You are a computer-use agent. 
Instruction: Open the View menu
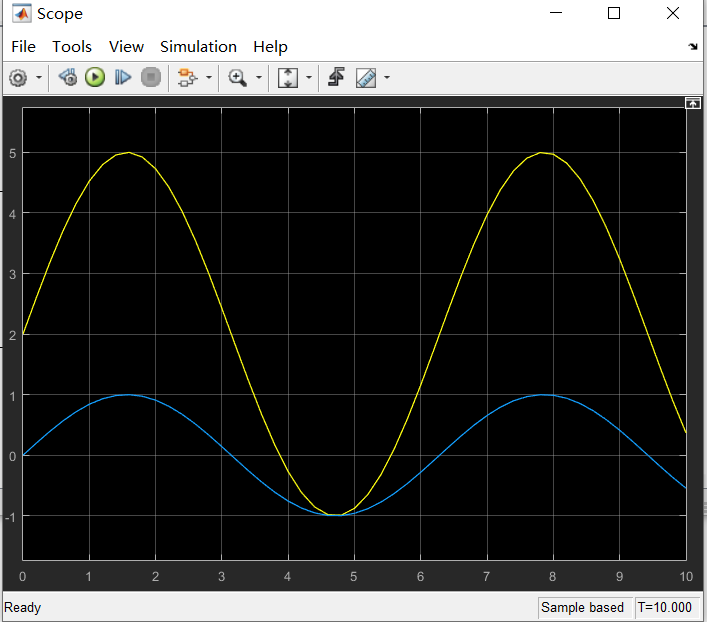coord(126,46)
